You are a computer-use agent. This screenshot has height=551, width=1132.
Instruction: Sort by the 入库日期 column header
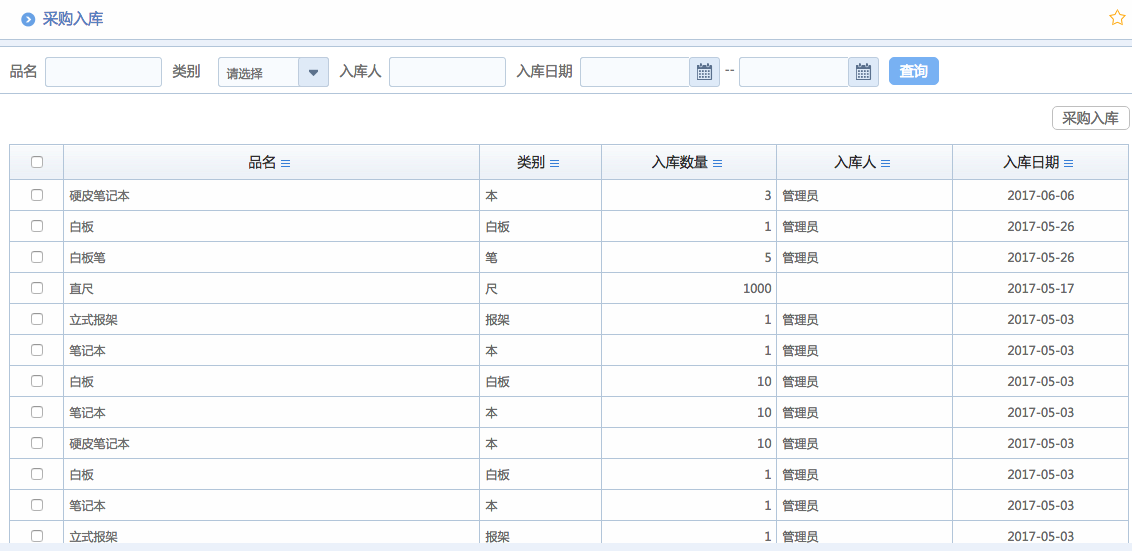click(1030, 163)
